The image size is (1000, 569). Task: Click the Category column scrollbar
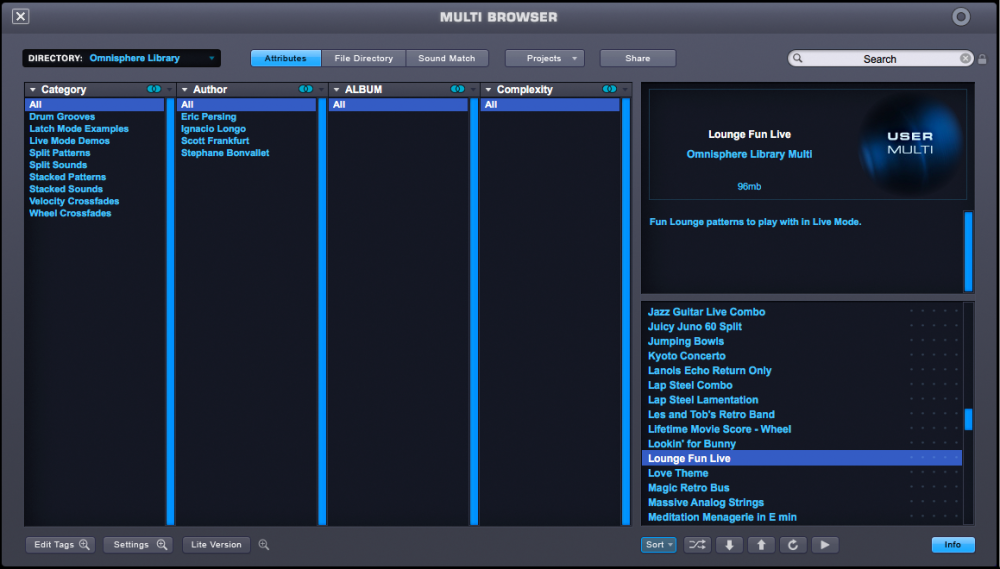click(170, 311)
